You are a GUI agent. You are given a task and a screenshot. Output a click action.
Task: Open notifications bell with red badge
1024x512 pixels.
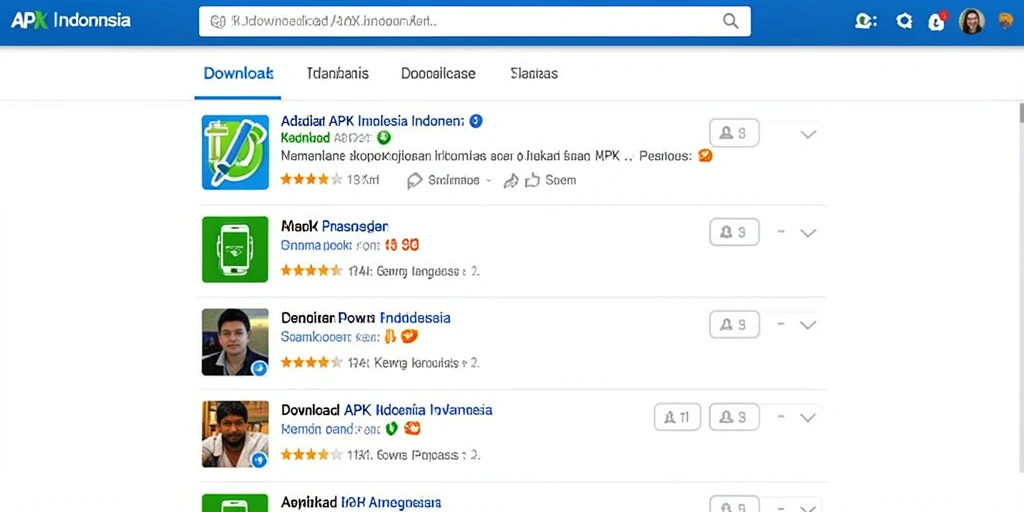point(937,21)
